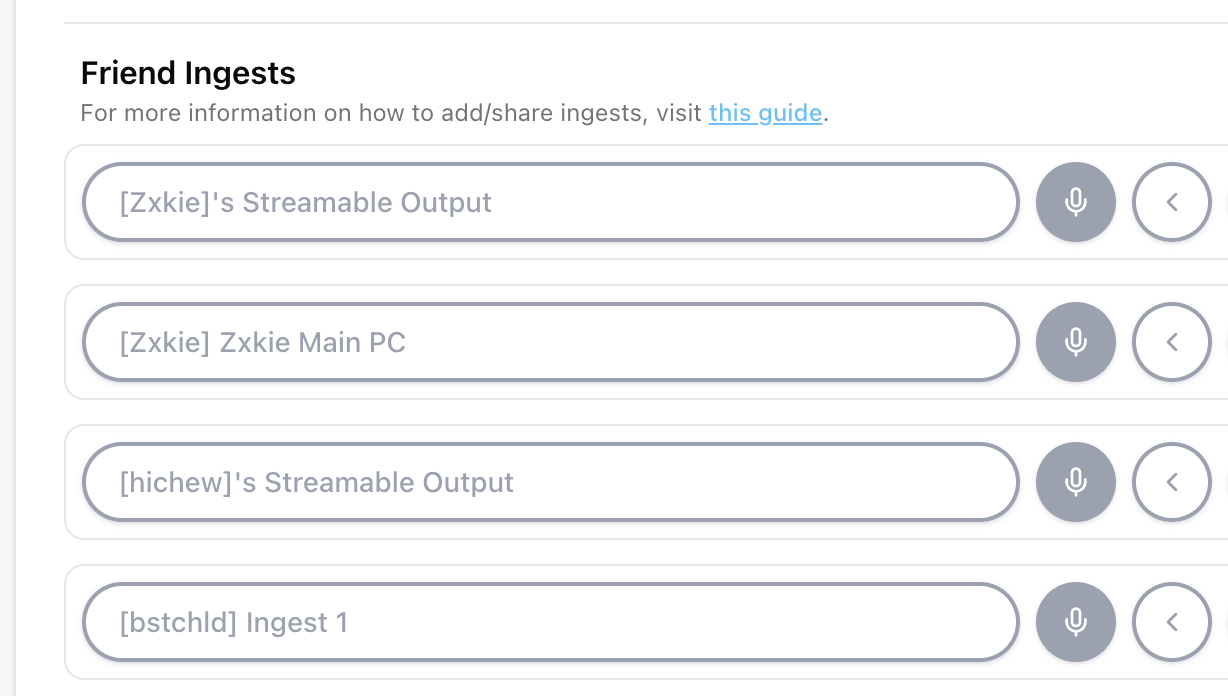Click the [Zxkie]'s Streamable Output name field
Viewport: 1228px width, 696px height.
pyautogui.click(x=550, y=202)
